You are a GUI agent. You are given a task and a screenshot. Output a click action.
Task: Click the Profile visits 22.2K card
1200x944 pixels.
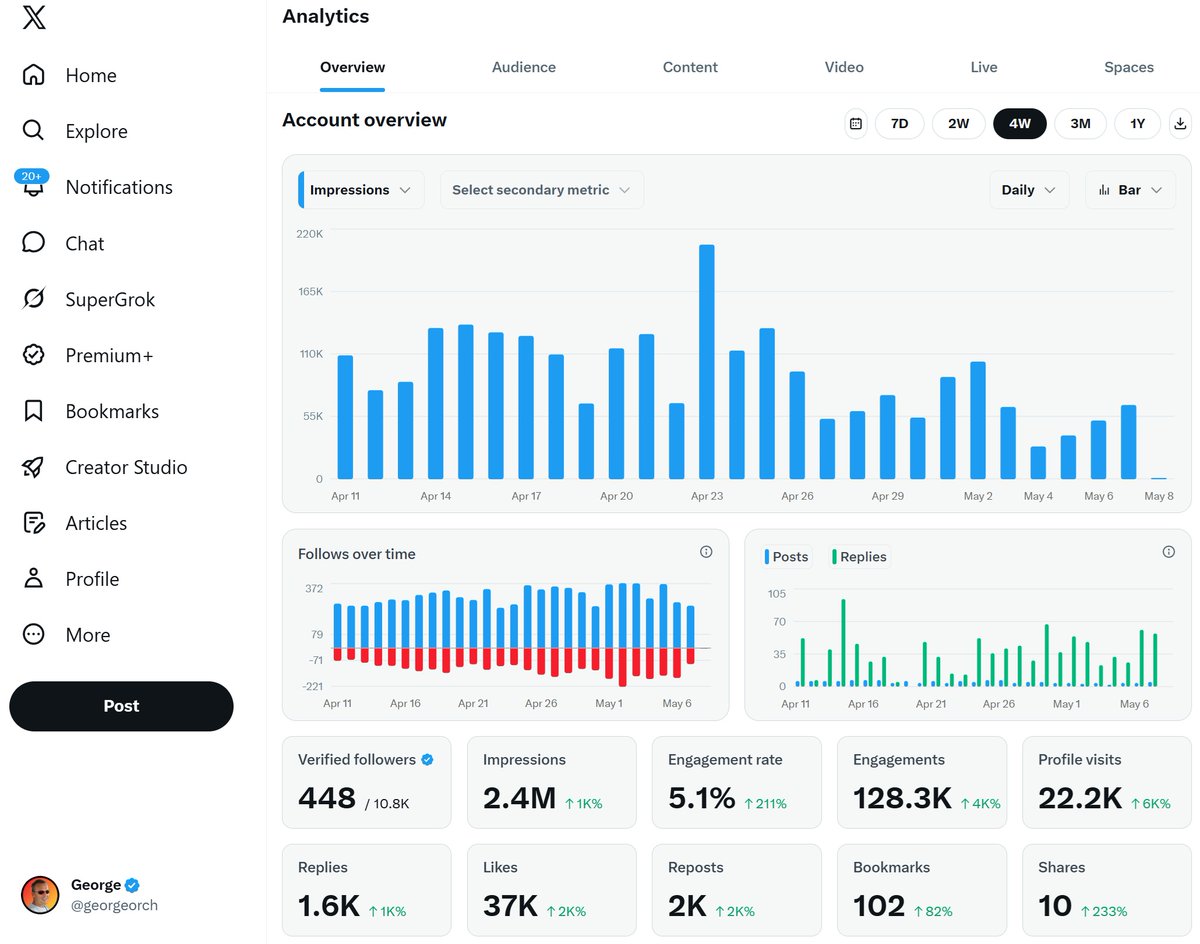coord(1107,783)
